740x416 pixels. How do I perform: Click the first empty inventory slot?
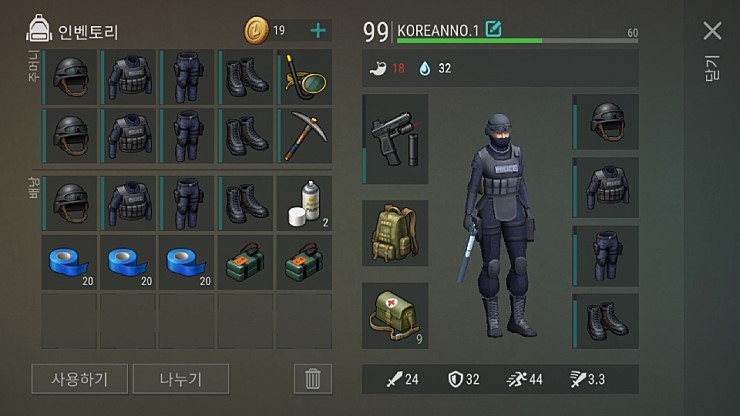pyautogui.click(x=69, y=321)
